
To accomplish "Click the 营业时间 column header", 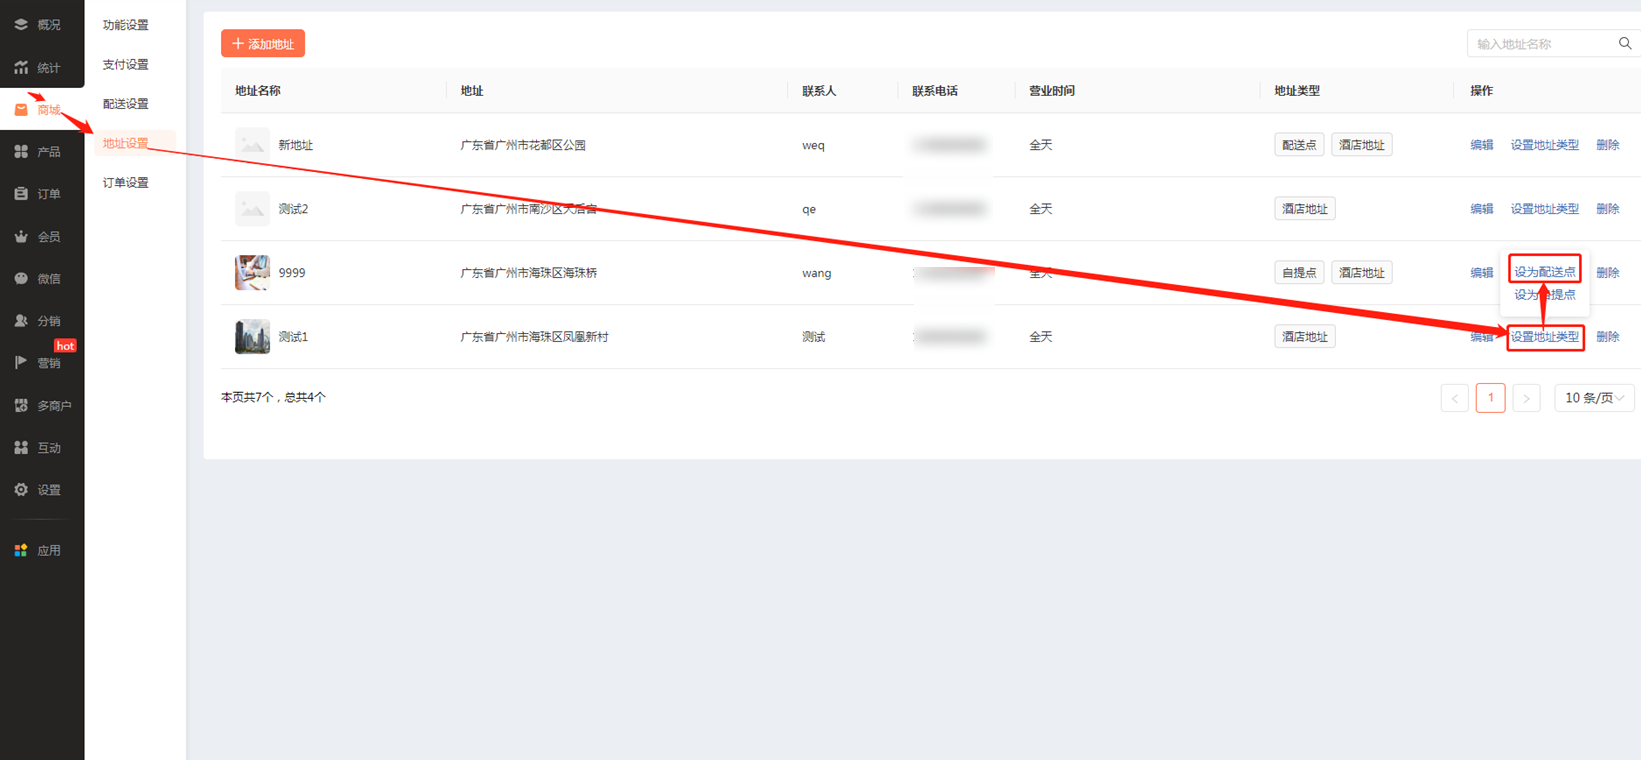I will tap(1052, 91).
